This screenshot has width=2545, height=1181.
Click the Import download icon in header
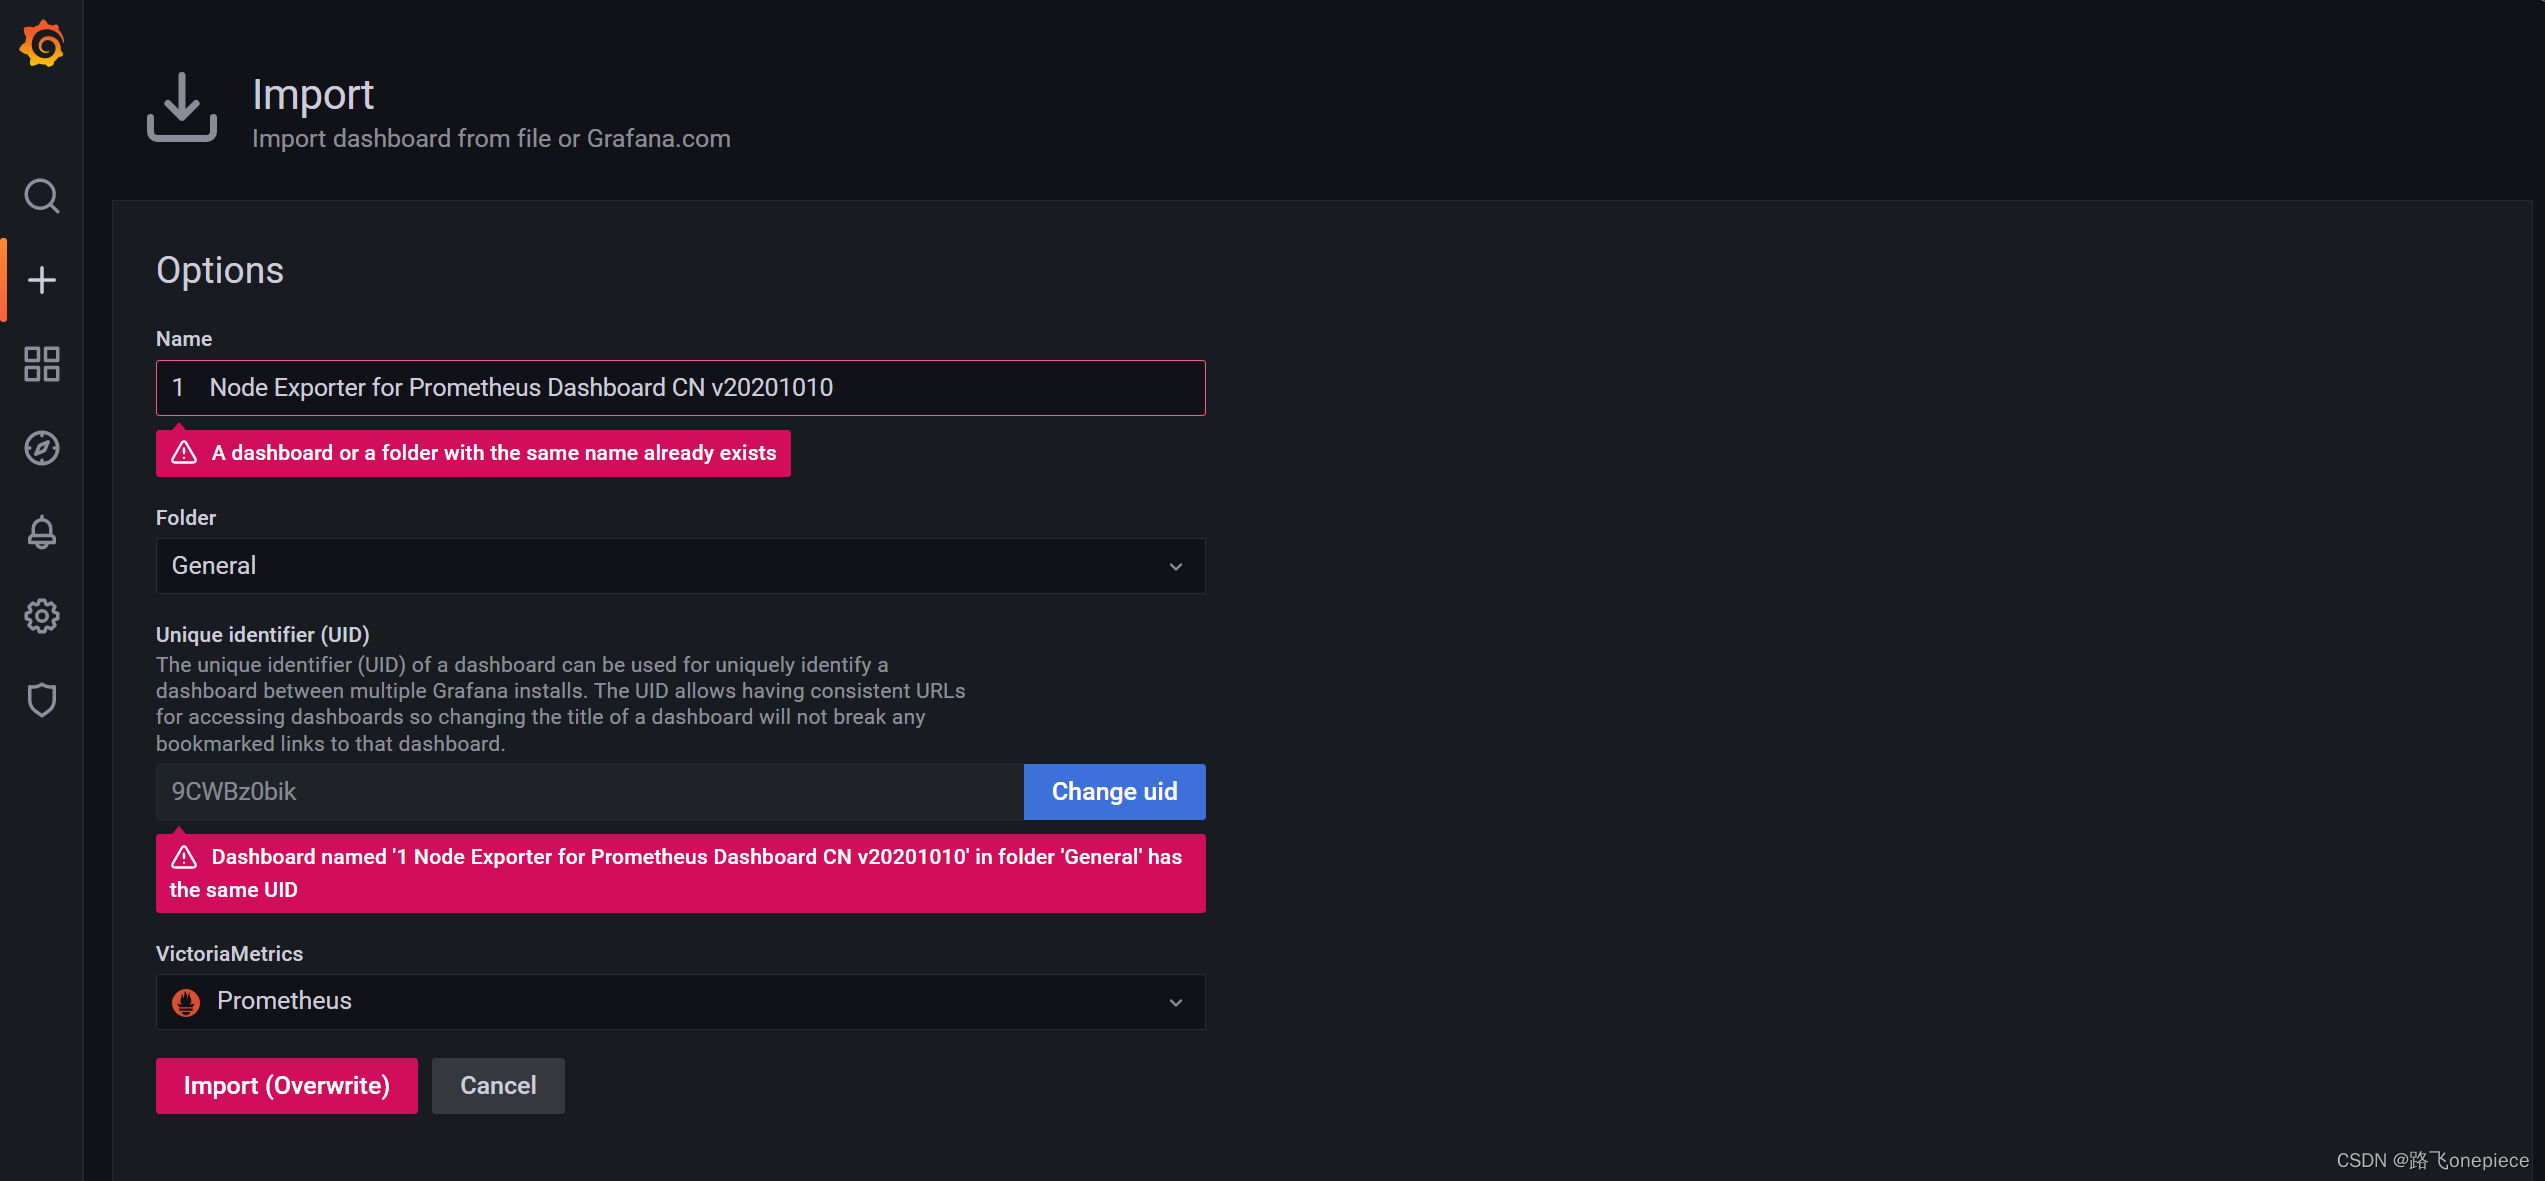coord(182,107)
